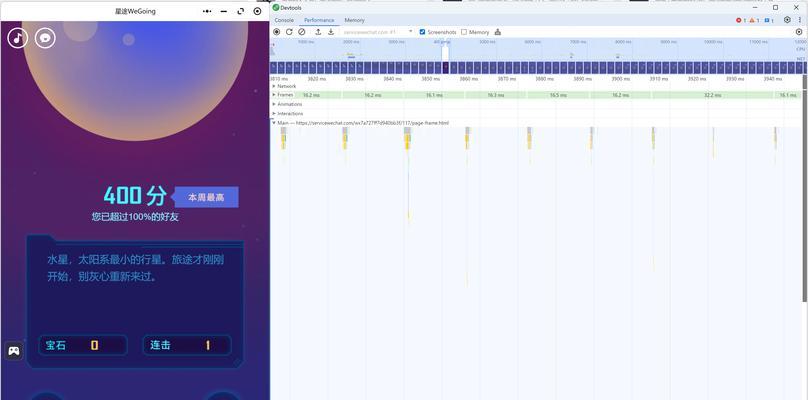Collapse the Main thread track
The image size is (808, 400).
[x=274, y=123]
